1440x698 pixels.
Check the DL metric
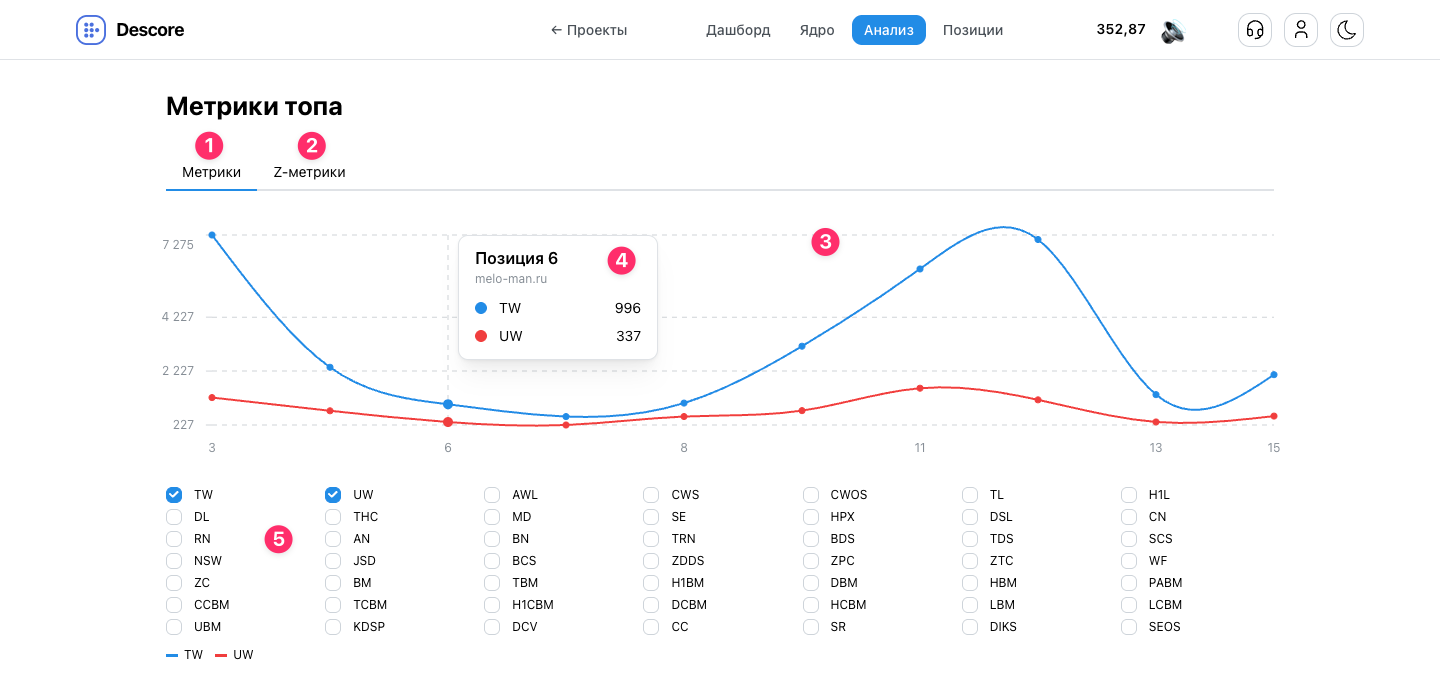[x=174, y=517]
